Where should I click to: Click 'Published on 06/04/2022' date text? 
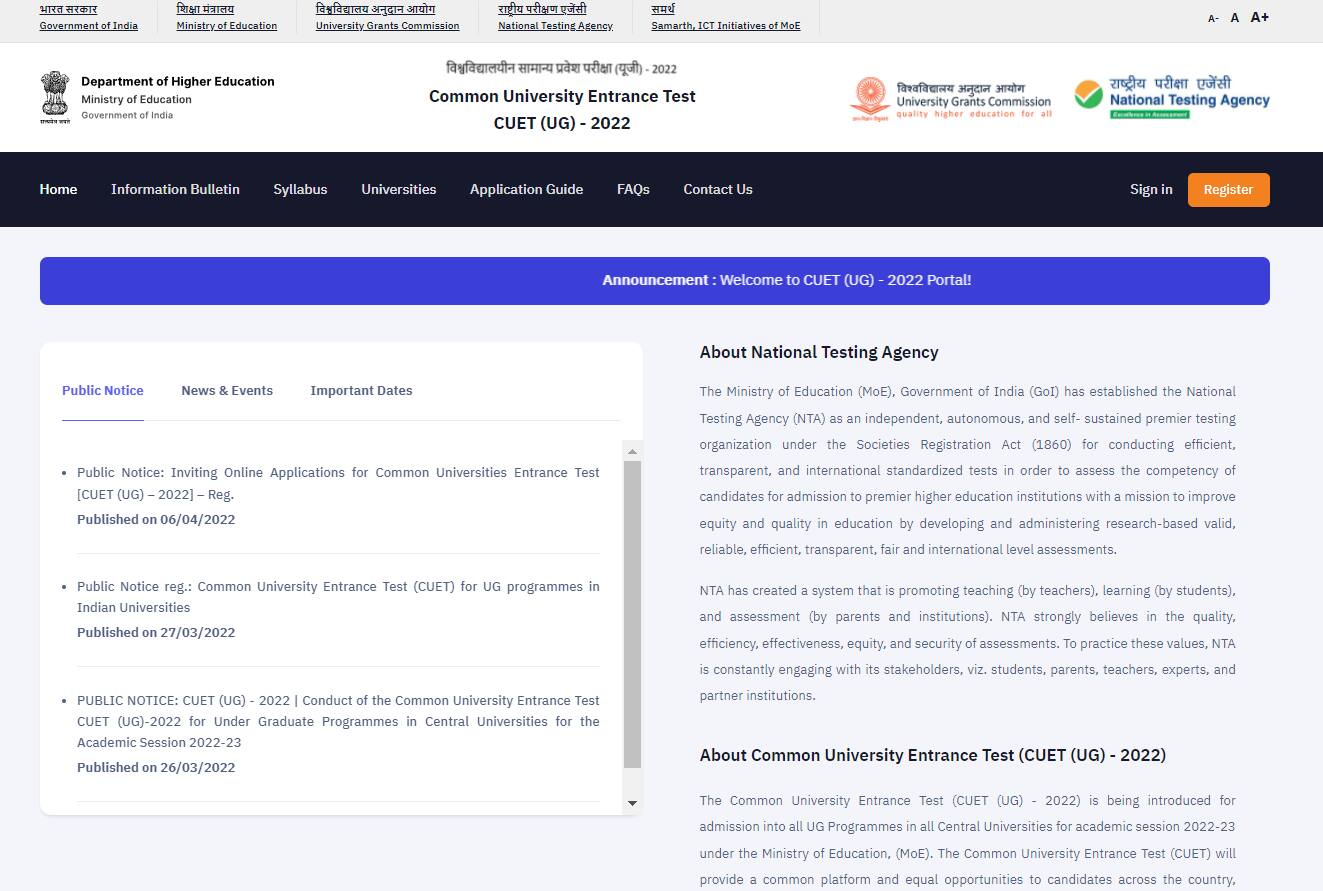[x=156, y=519]
